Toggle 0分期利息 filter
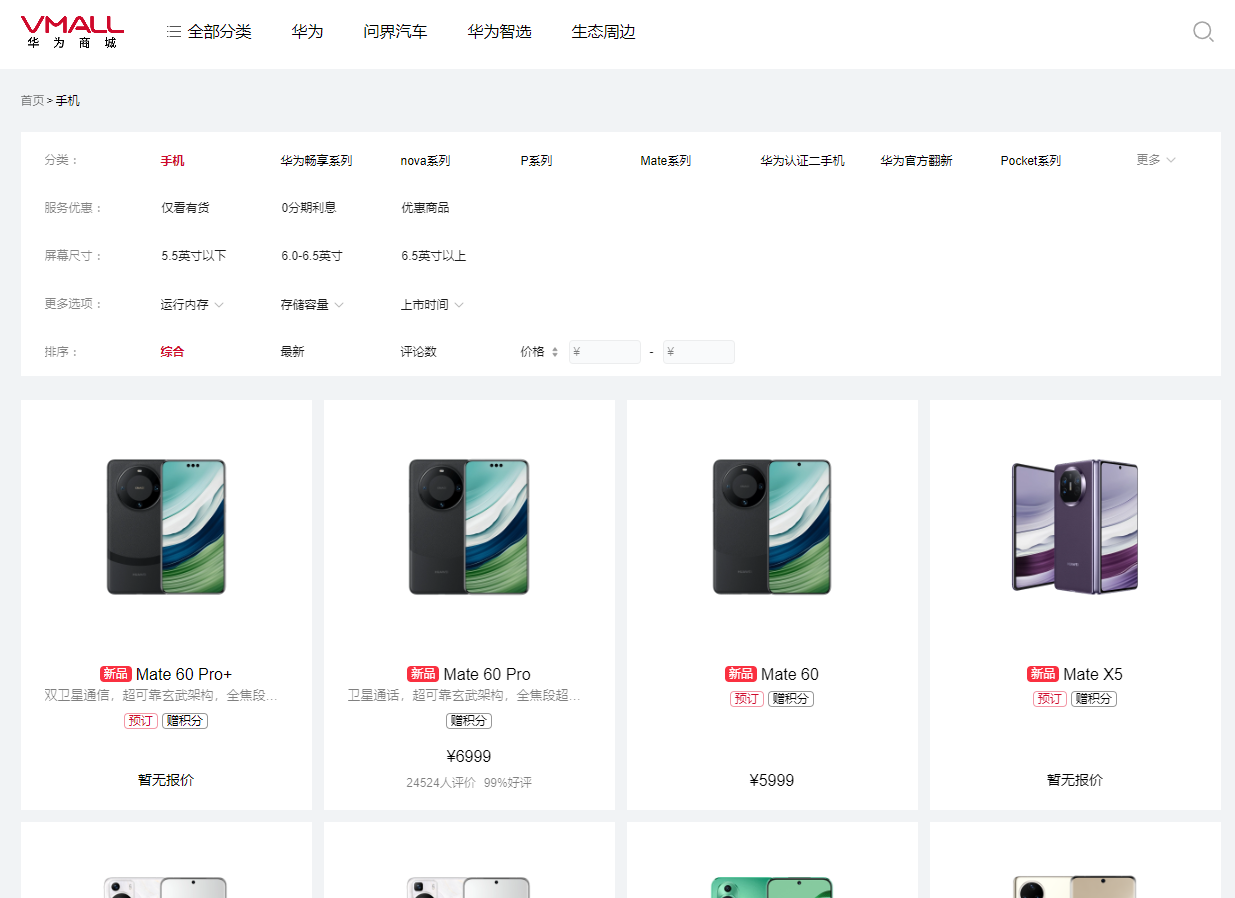 tap(308, 208)
